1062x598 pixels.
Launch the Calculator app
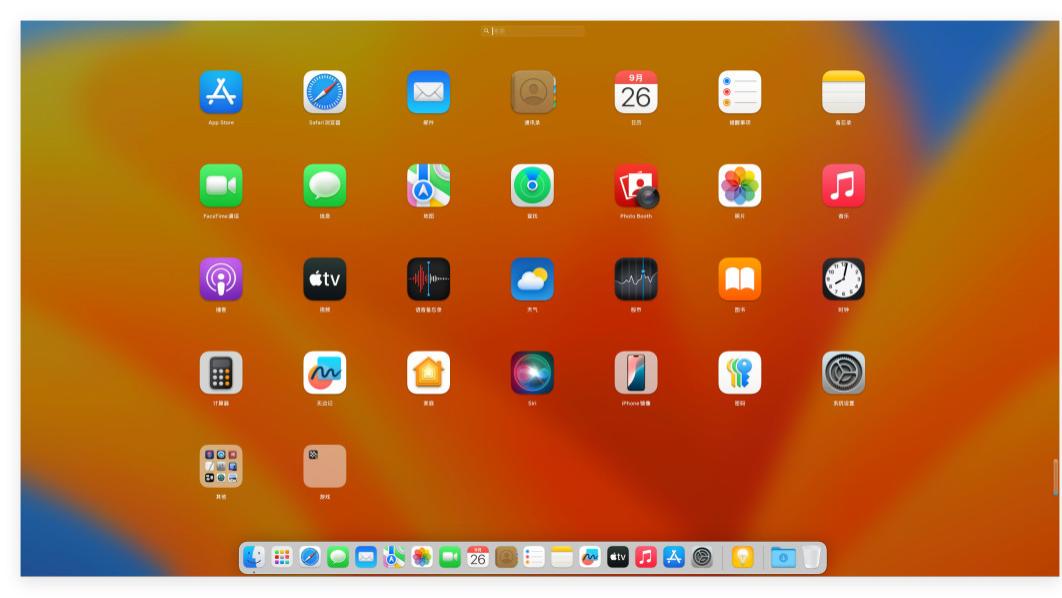pos(221,372)
